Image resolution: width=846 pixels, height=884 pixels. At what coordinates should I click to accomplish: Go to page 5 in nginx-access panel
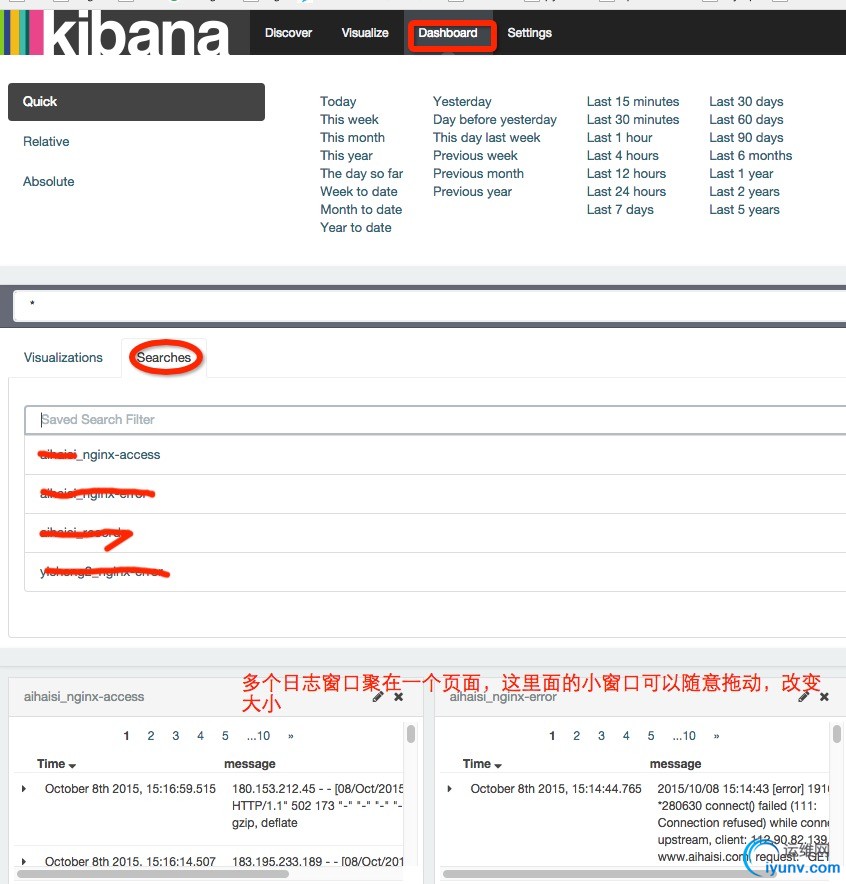click(x=225, y=736)
